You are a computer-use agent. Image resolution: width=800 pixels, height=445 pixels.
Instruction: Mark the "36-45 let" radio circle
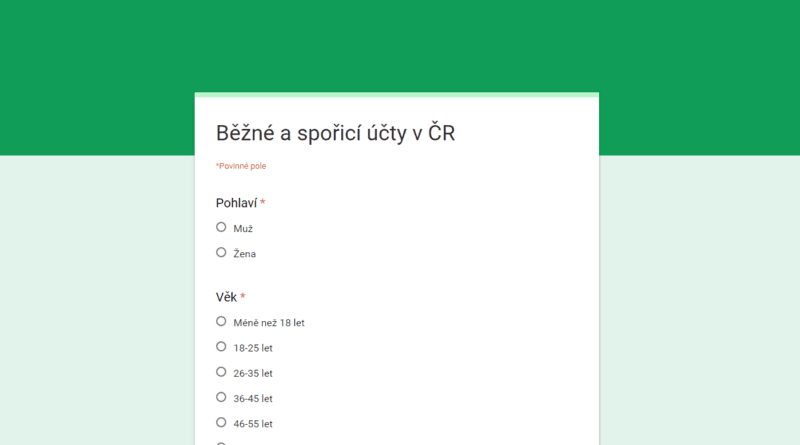tap(221, 397)
